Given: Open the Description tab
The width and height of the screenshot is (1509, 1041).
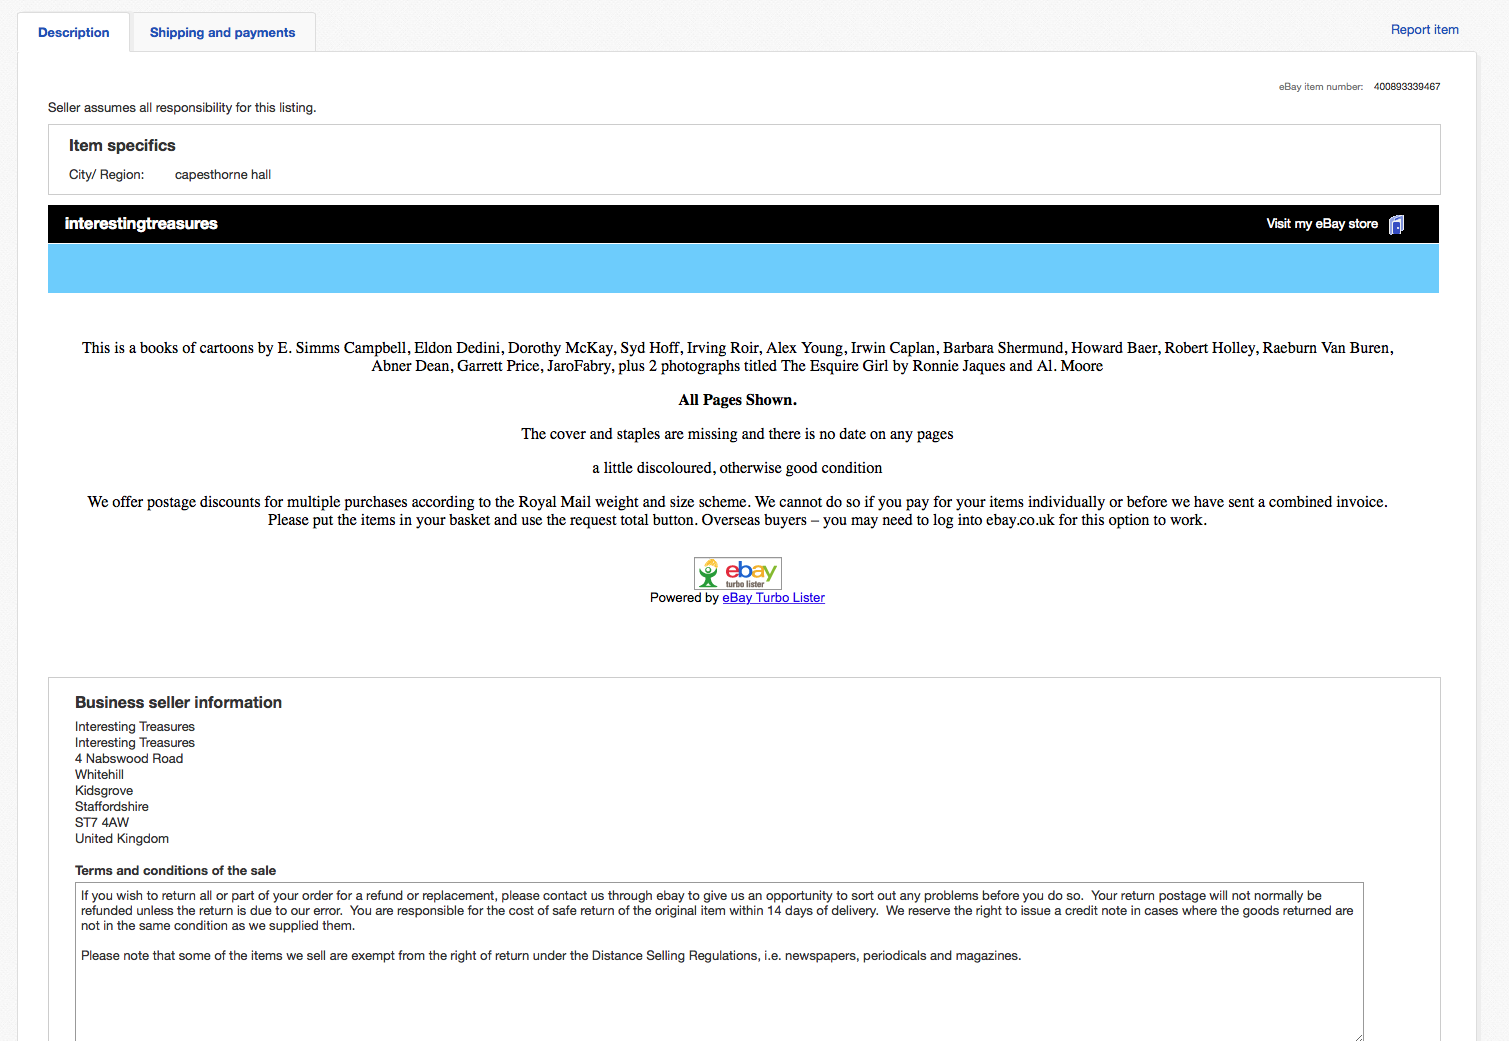Looking at the screenshot, I should pyautogui.click(x=74, y=32).
